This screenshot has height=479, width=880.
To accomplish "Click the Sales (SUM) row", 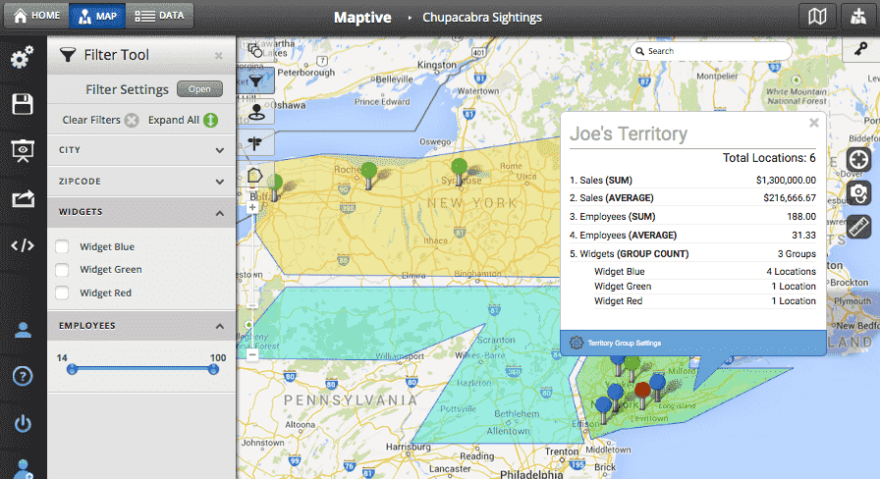I will click(693, 180).
